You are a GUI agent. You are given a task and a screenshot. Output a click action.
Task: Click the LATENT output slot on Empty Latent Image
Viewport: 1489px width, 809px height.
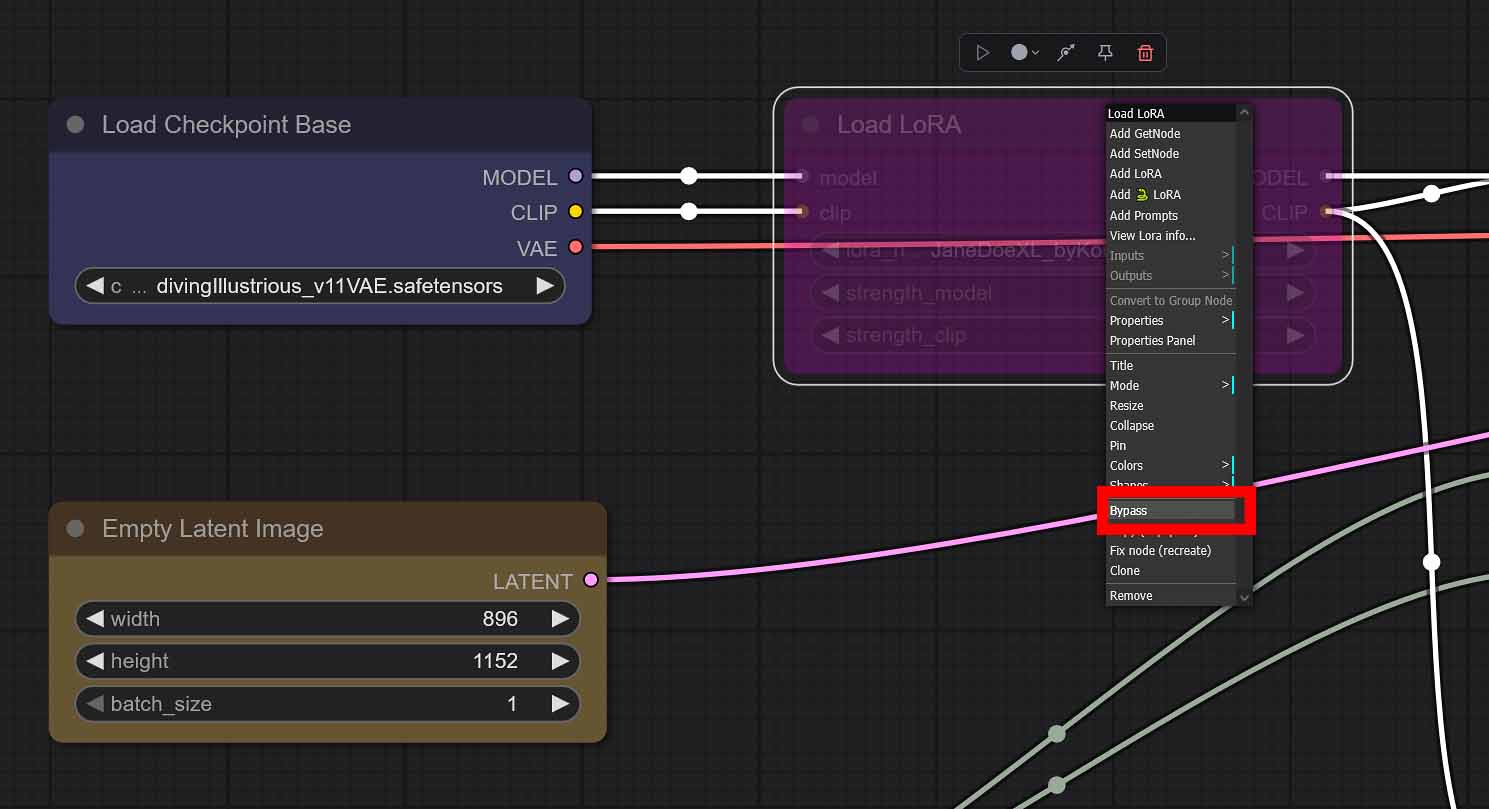[590, 580]
